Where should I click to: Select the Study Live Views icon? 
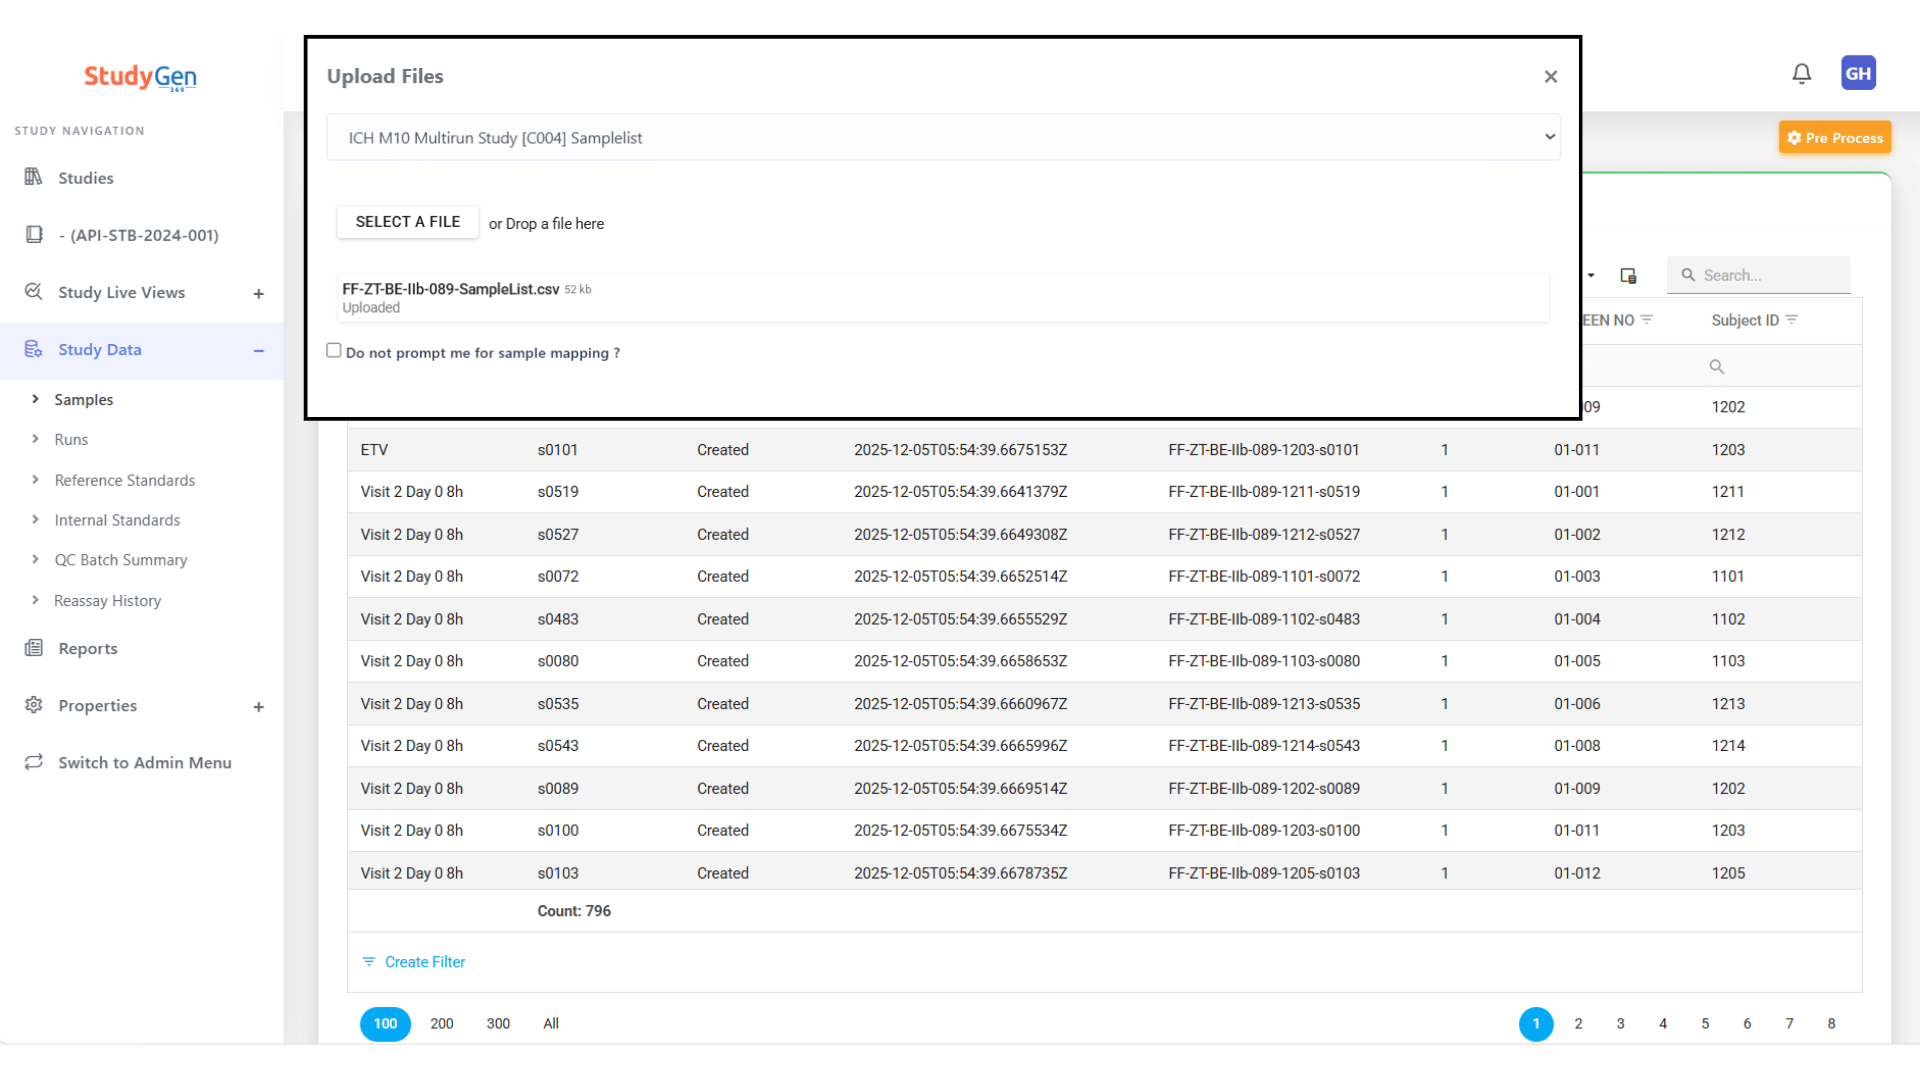coord(33,292)
